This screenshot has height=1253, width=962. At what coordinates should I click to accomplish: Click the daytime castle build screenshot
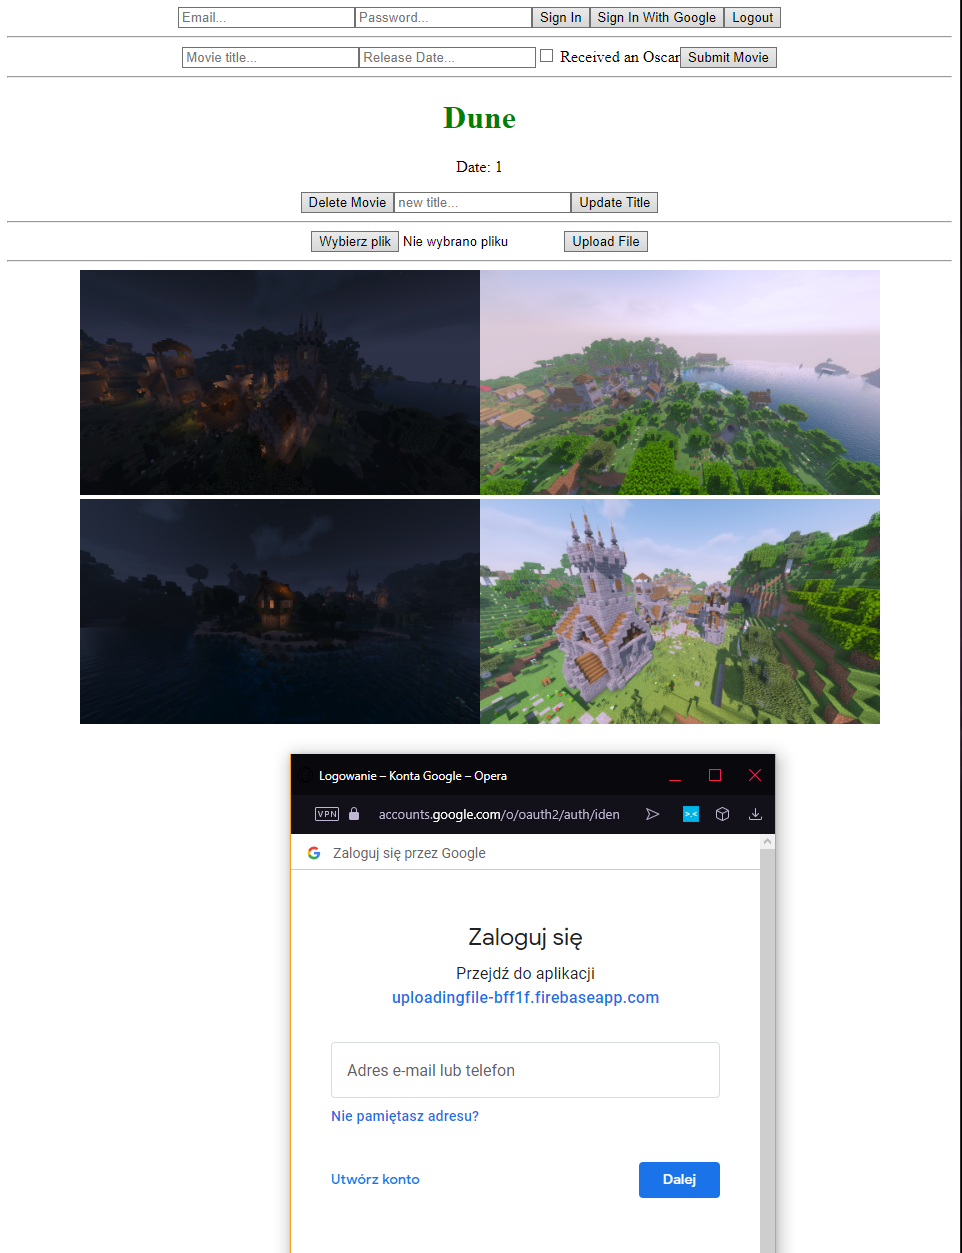[680, 611]
